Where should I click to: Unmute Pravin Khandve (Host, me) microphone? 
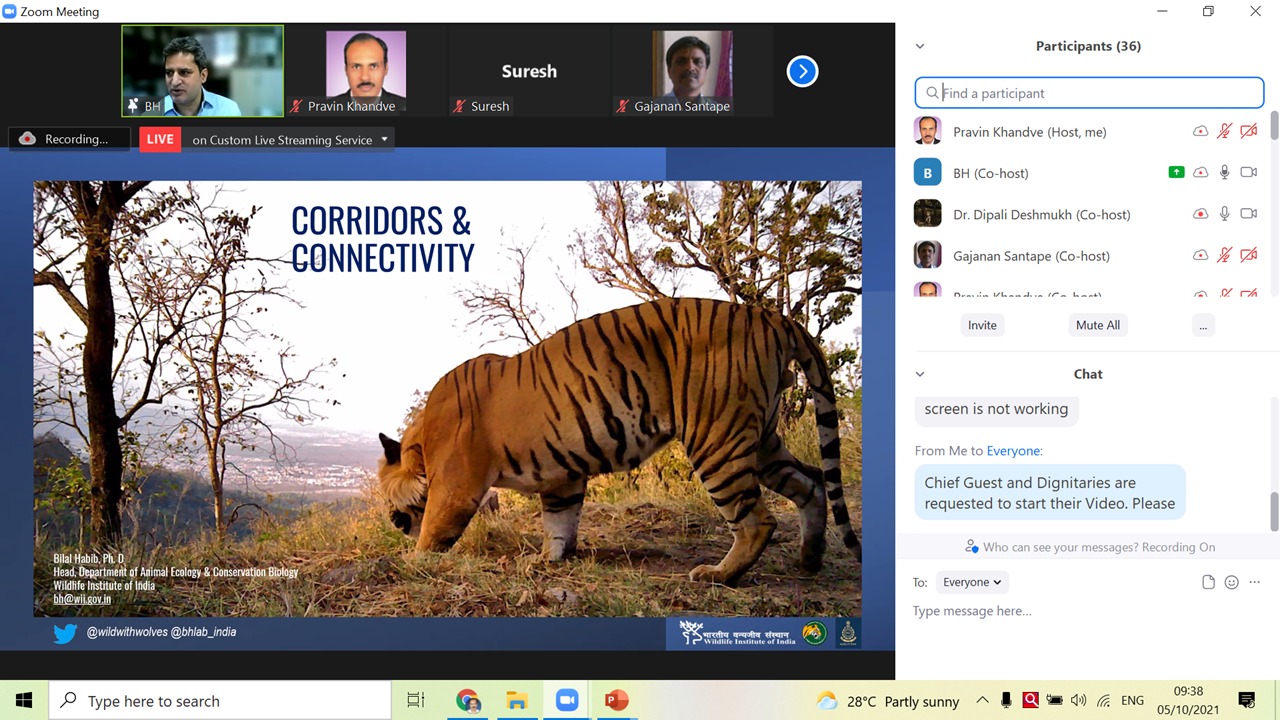coord(1224,132)
